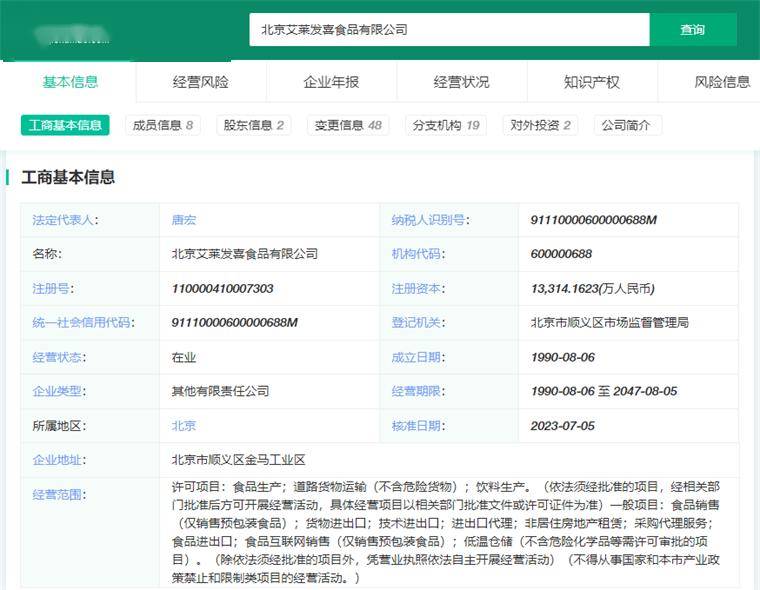
Task: Select the 公司简介 sub-tab
Action: [x=626, y=125]
